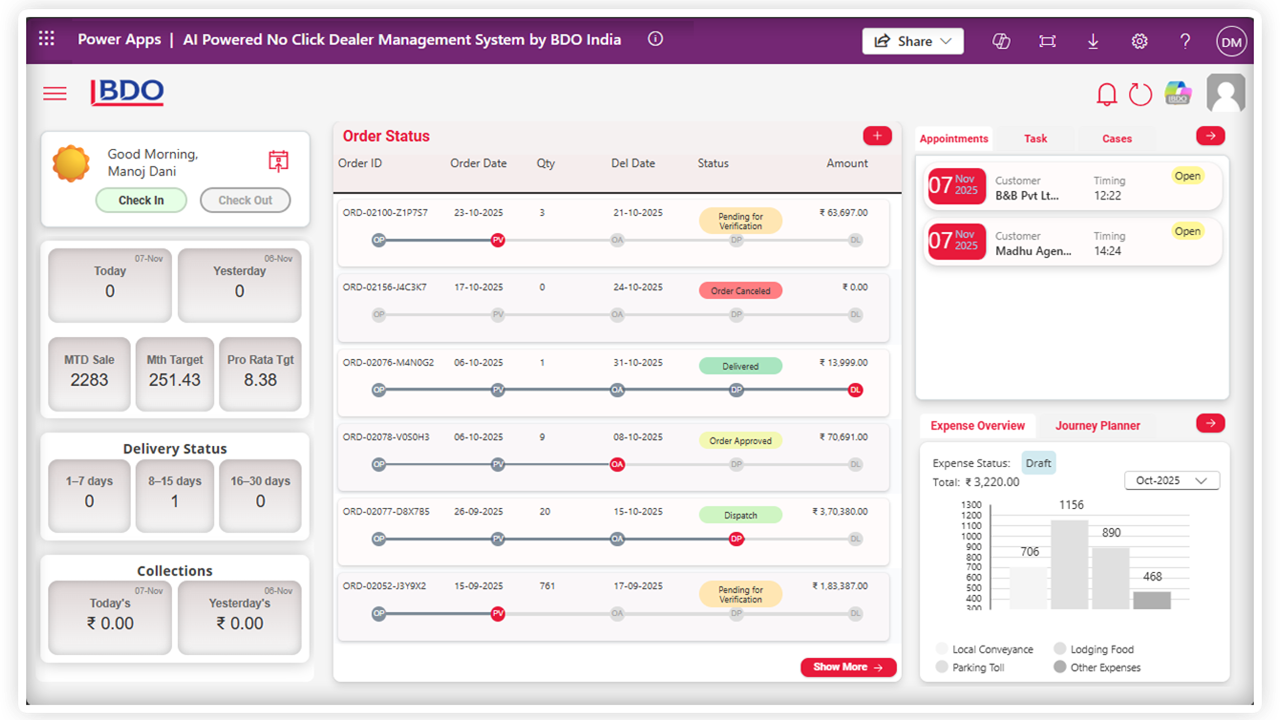
Task: Click red DP stage marker on ORD-02077-D8X7B5
Action: [x=736, y=539]
